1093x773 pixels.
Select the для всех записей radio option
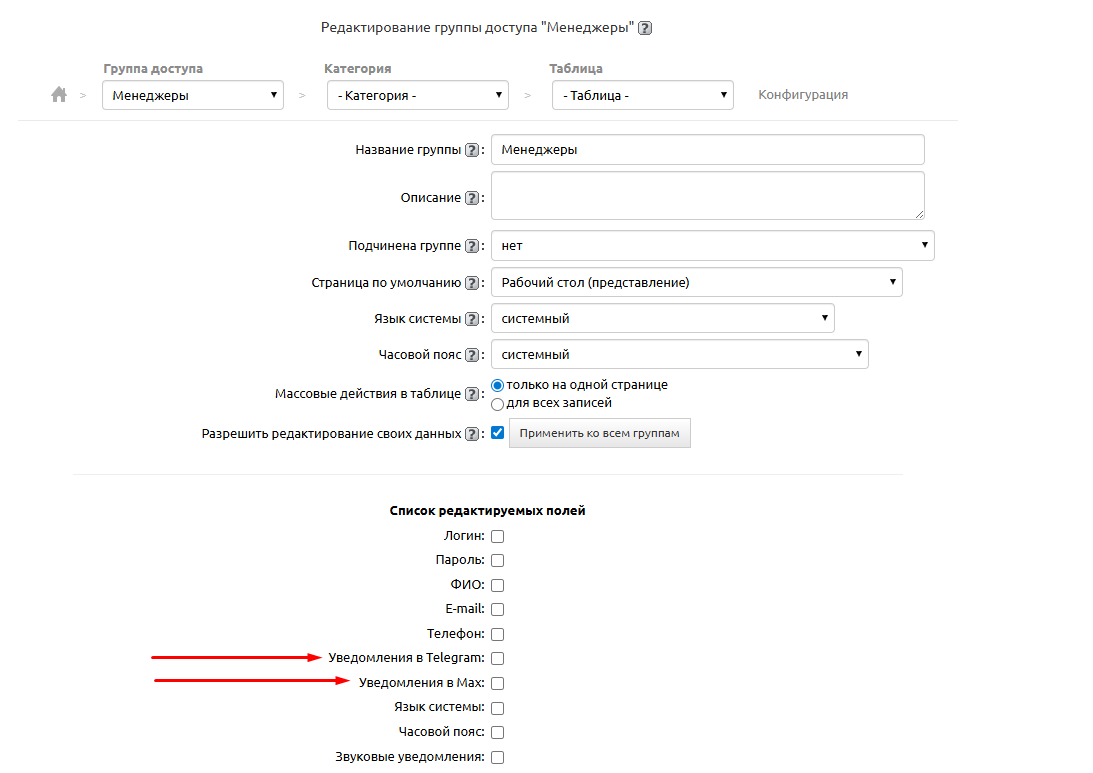coord(497,404)
